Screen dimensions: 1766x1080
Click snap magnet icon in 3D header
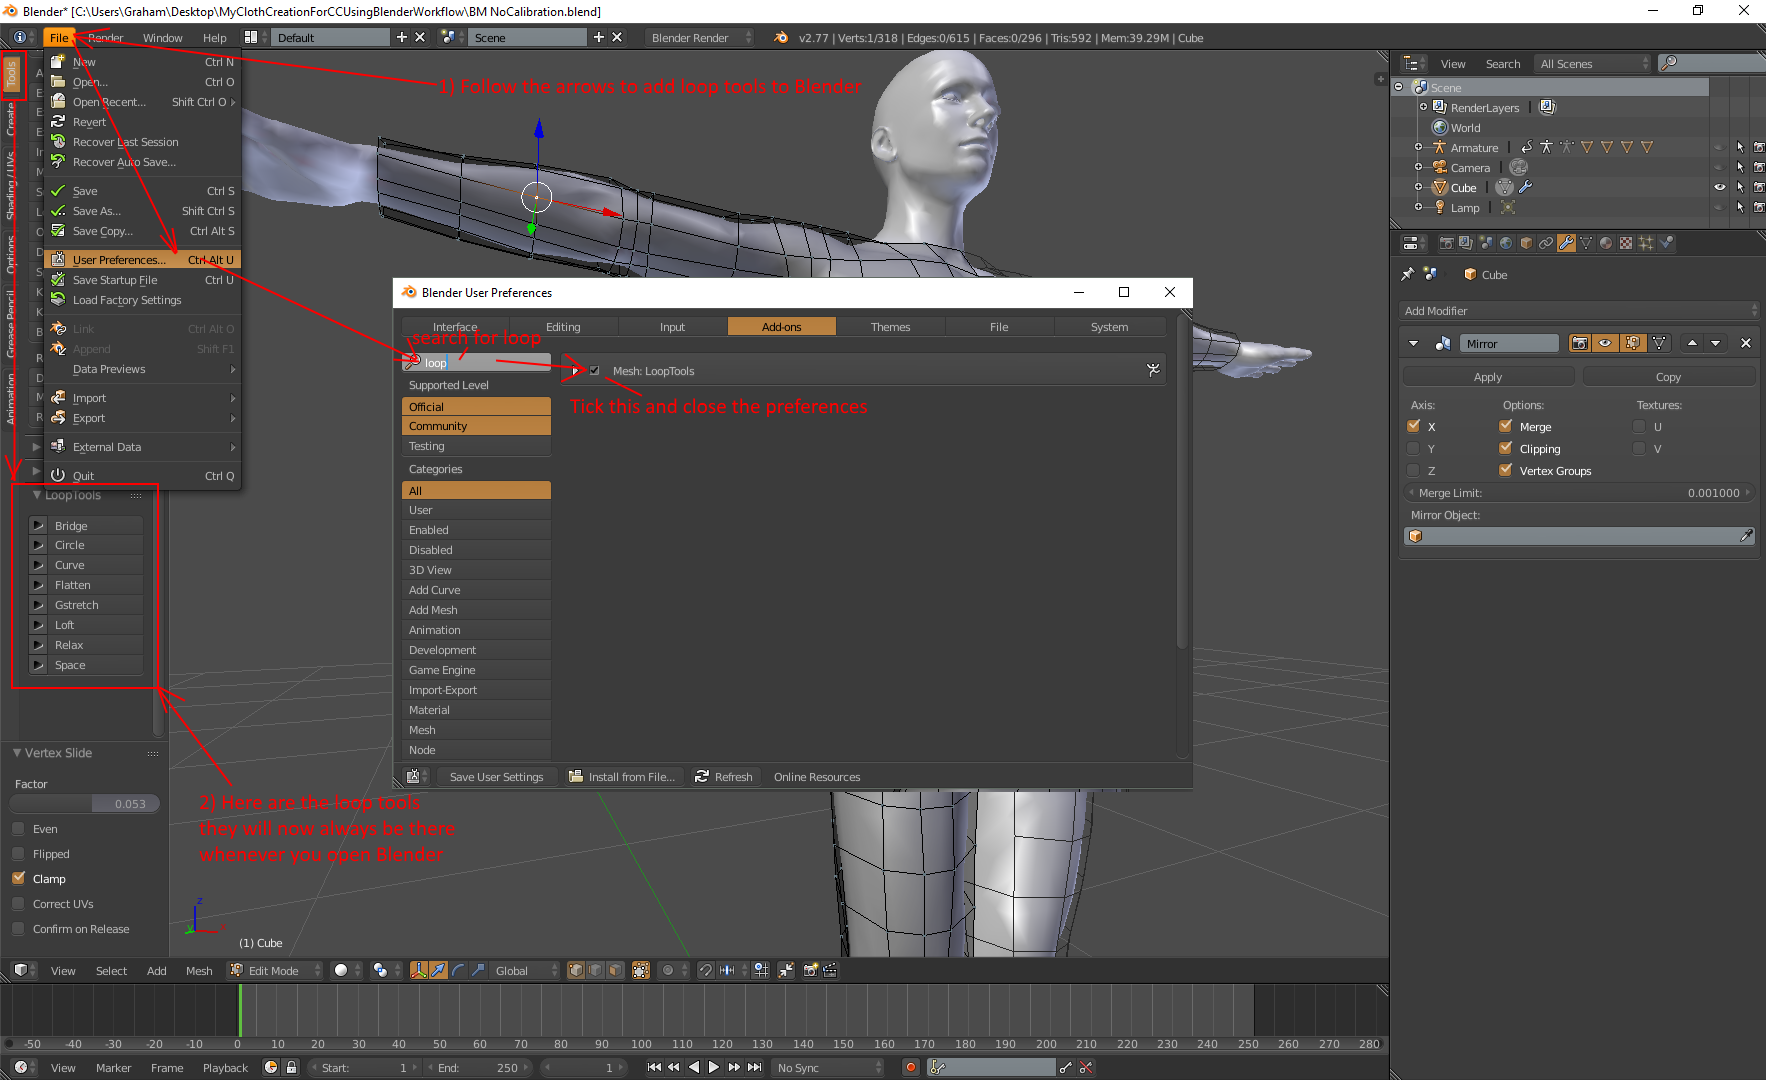click(705, 970)
